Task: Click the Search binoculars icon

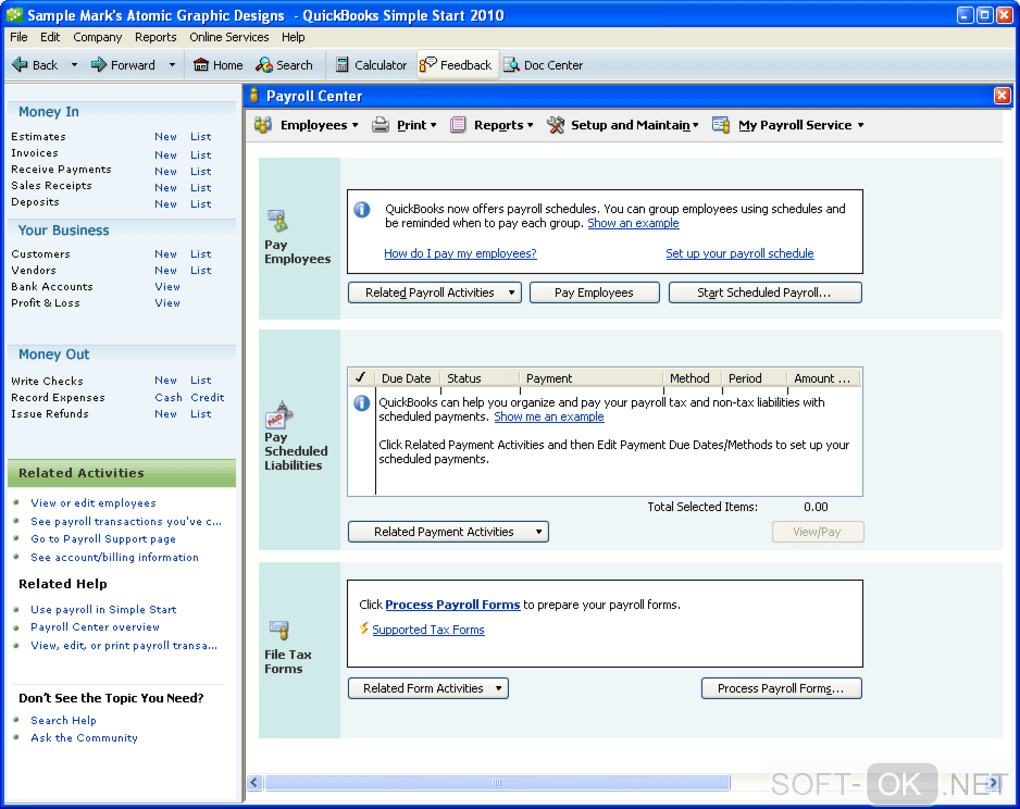Action: 264,64
